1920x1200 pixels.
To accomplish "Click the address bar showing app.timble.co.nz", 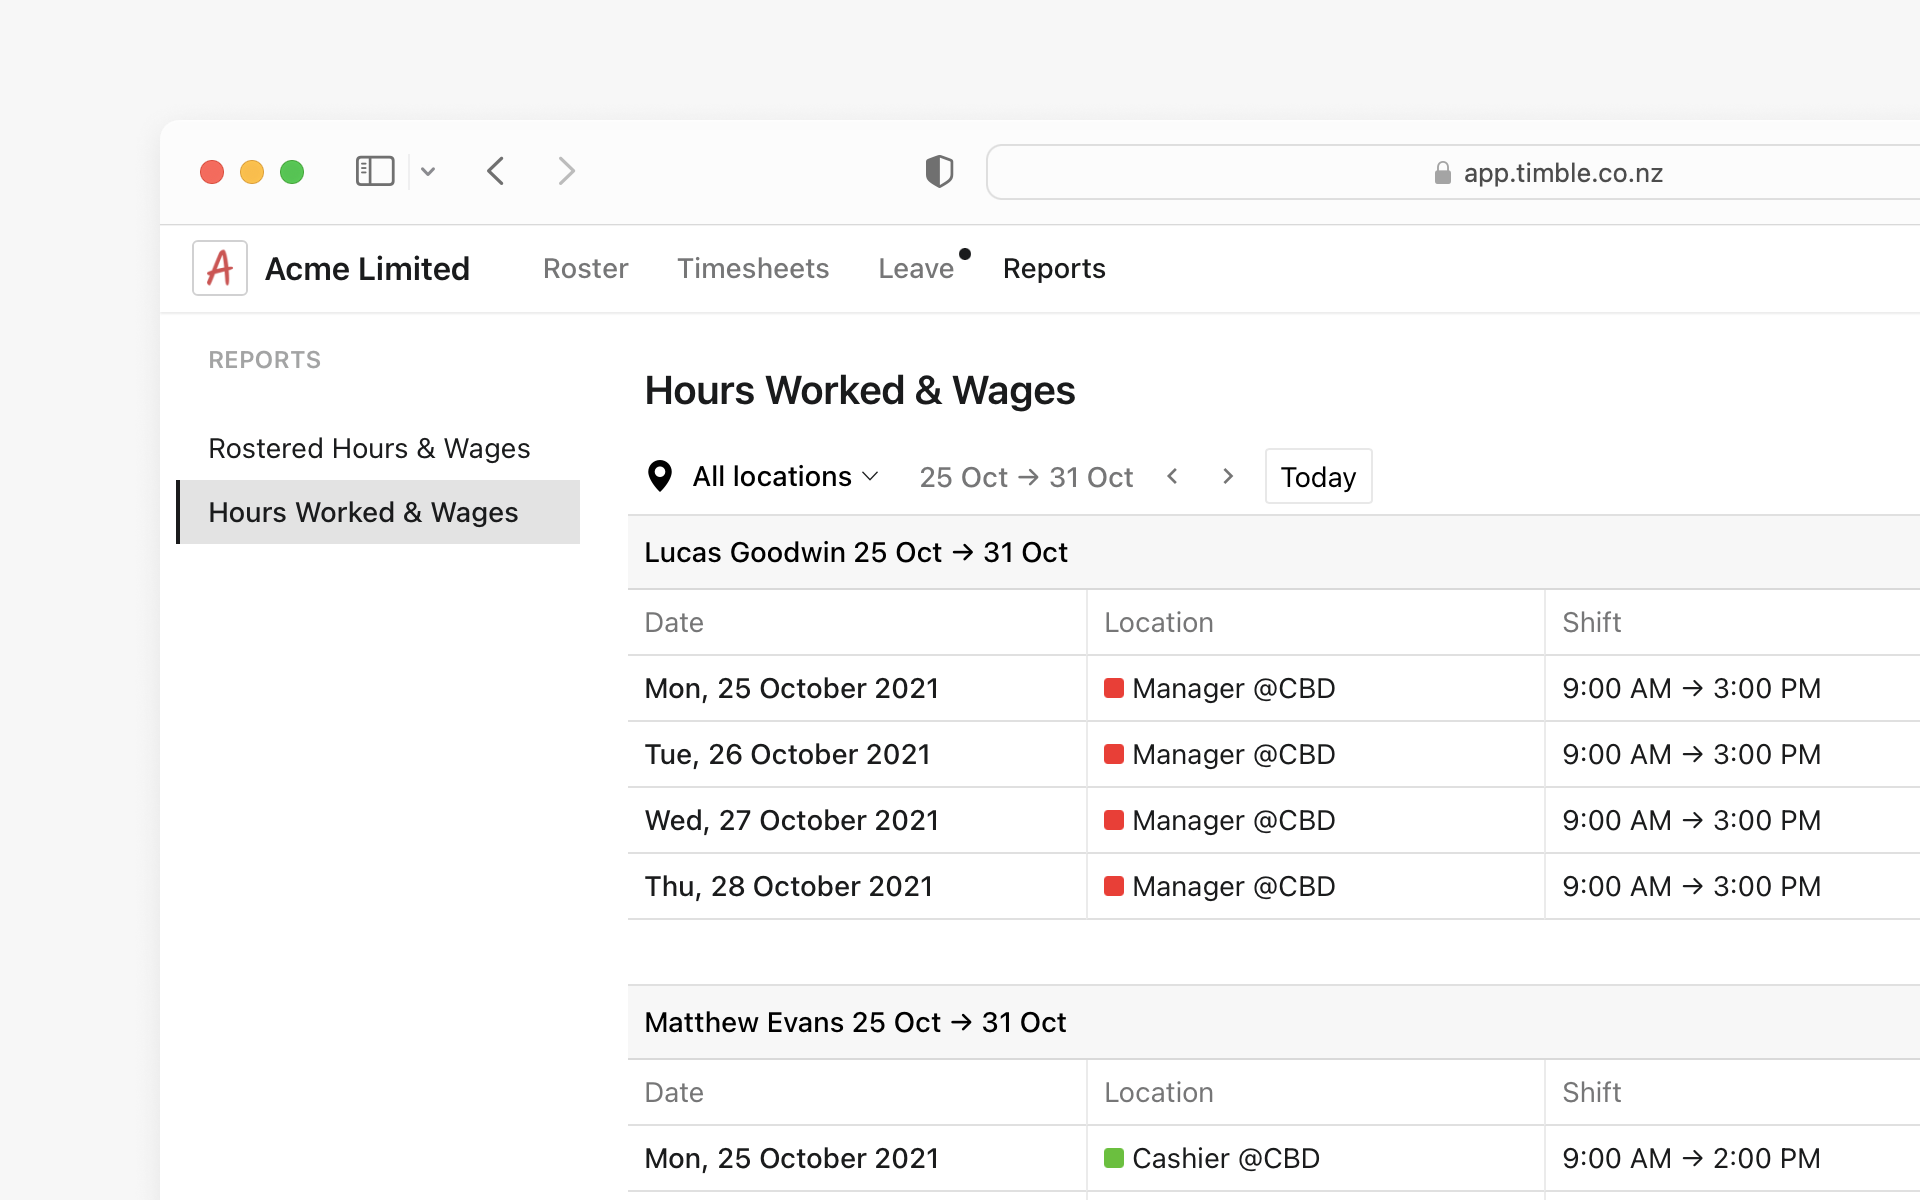I will pyautogui.click(x=1449, y=172).
